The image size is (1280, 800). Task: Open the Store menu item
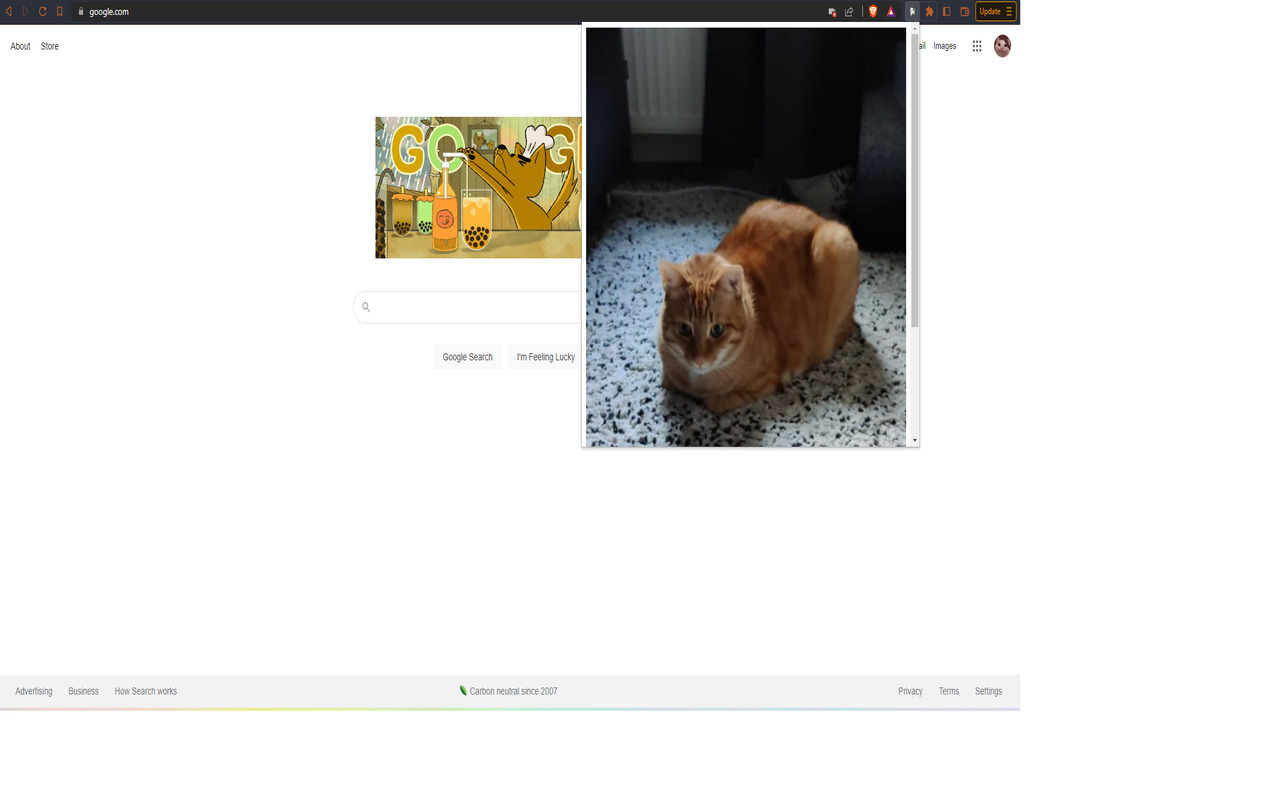(x=48, y=46)
